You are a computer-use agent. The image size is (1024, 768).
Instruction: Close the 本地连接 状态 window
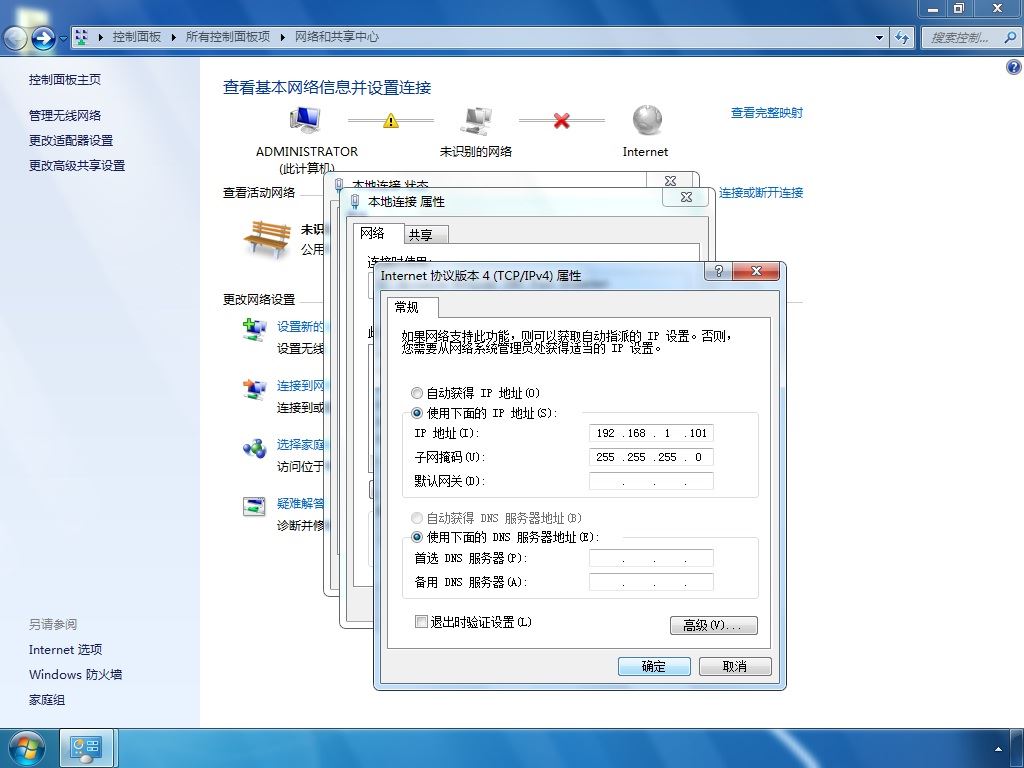670,180
